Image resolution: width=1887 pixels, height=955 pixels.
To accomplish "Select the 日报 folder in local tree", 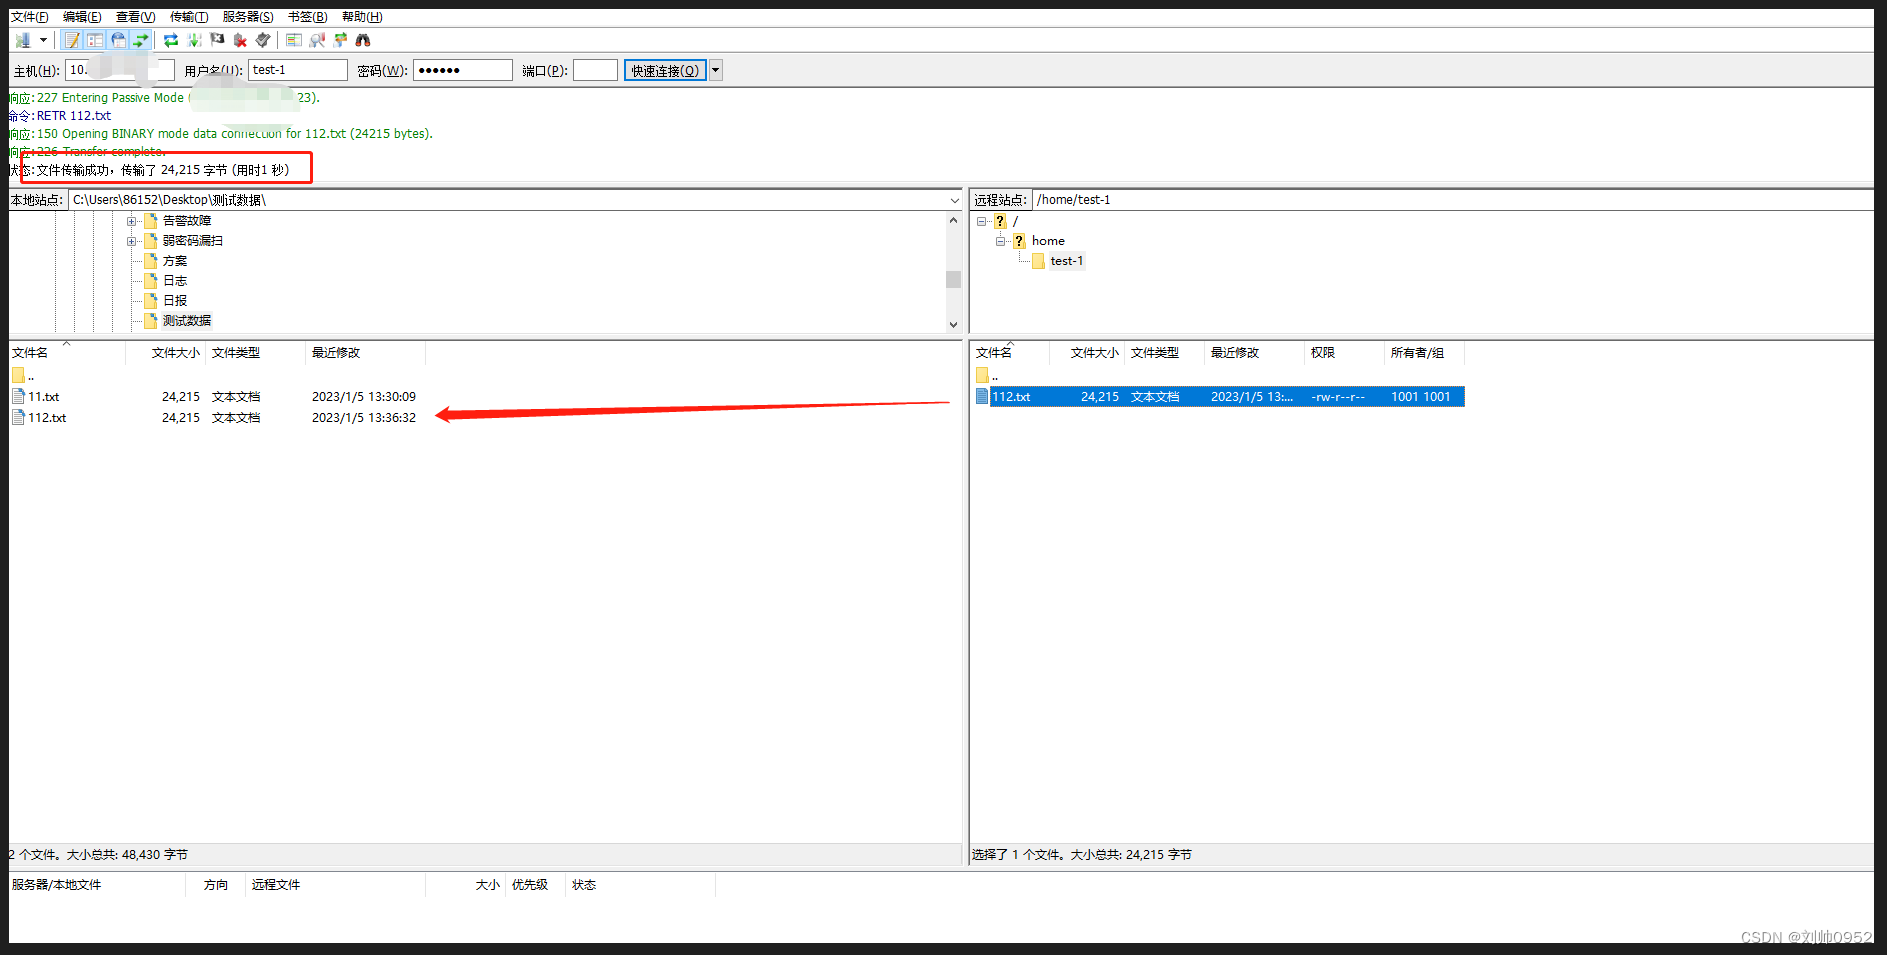I will (x=175, y=301).
